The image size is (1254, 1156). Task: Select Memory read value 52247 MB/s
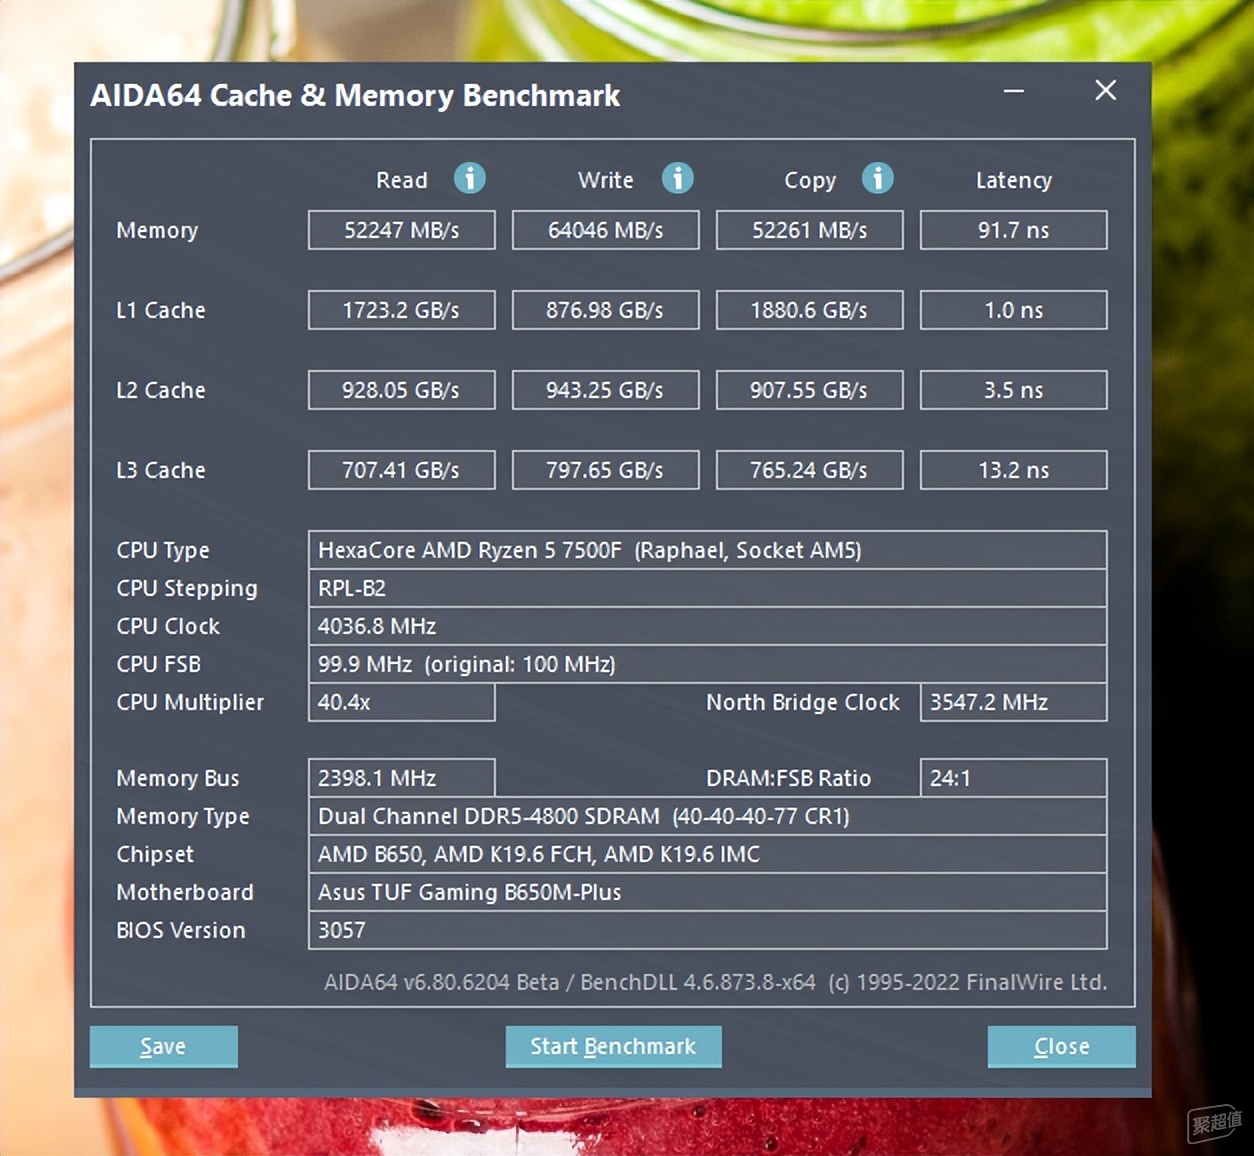click(402, 230)
